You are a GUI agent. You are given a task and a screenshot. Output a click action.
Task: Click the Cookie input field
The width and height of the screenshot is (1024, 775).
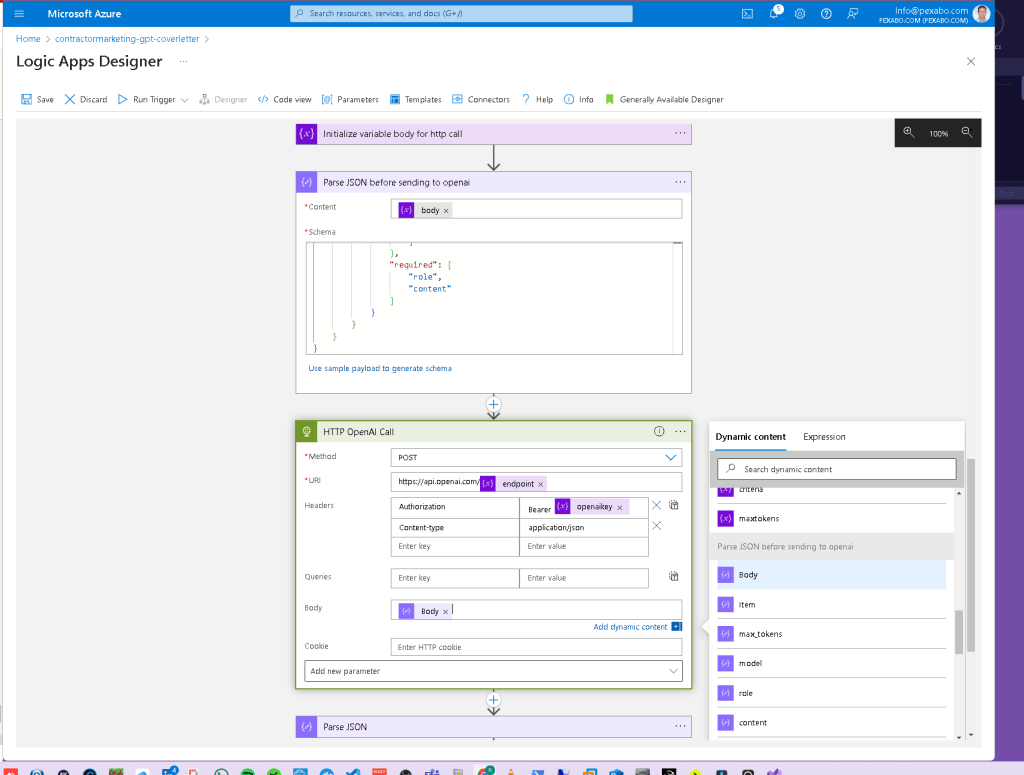[536, 647]
